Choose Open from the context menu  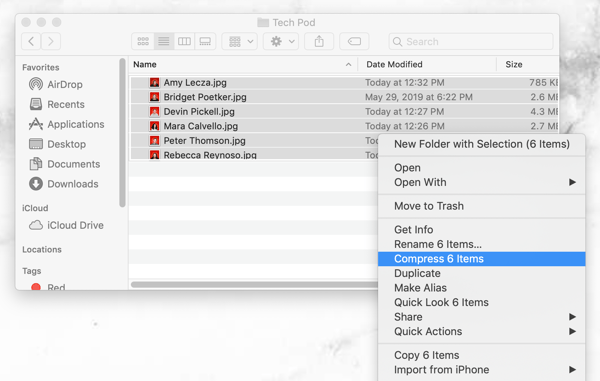coord(481,168)
